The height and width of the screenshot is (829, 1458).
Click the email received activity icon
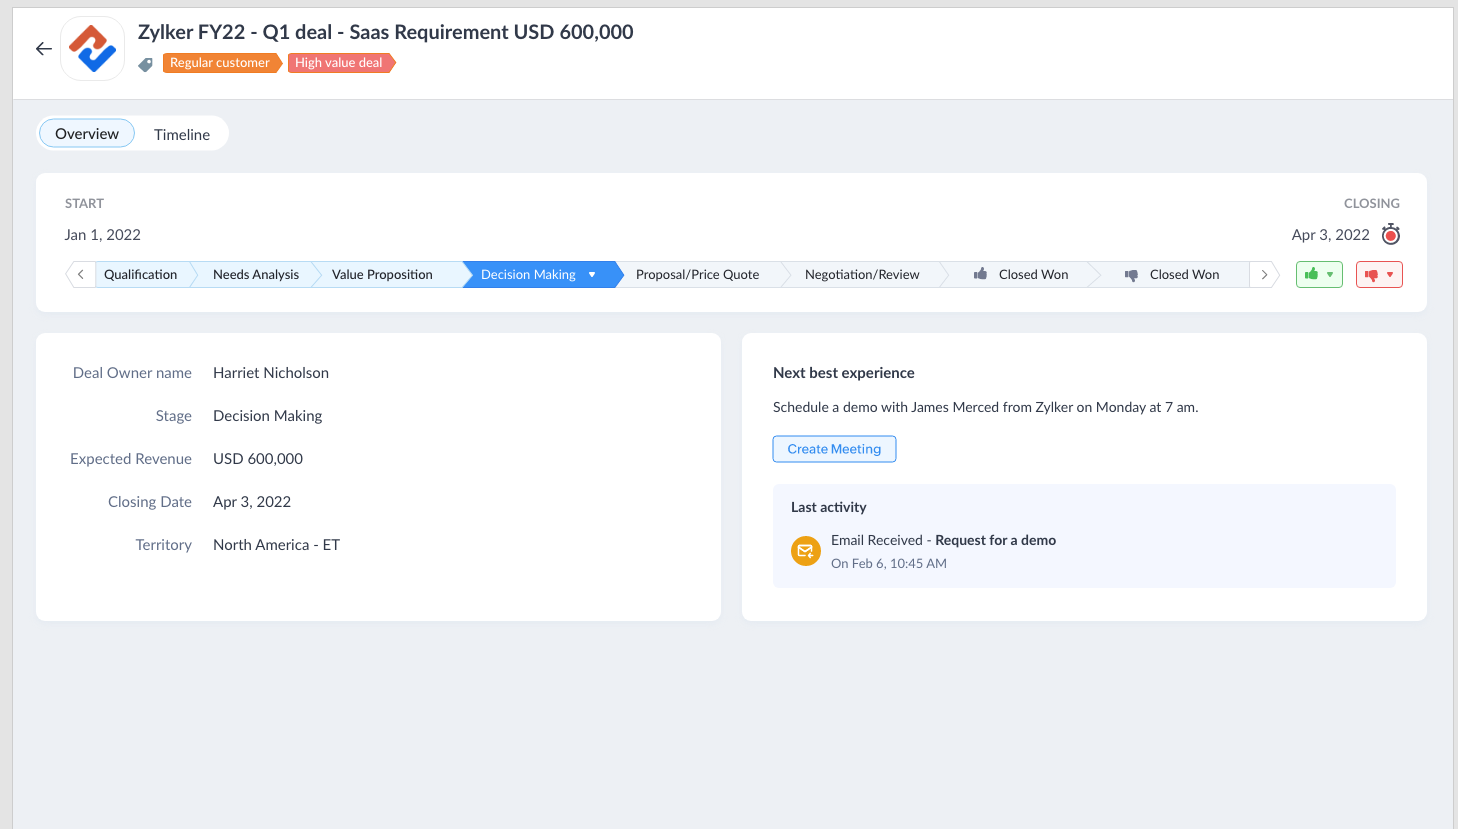(805, 551)
